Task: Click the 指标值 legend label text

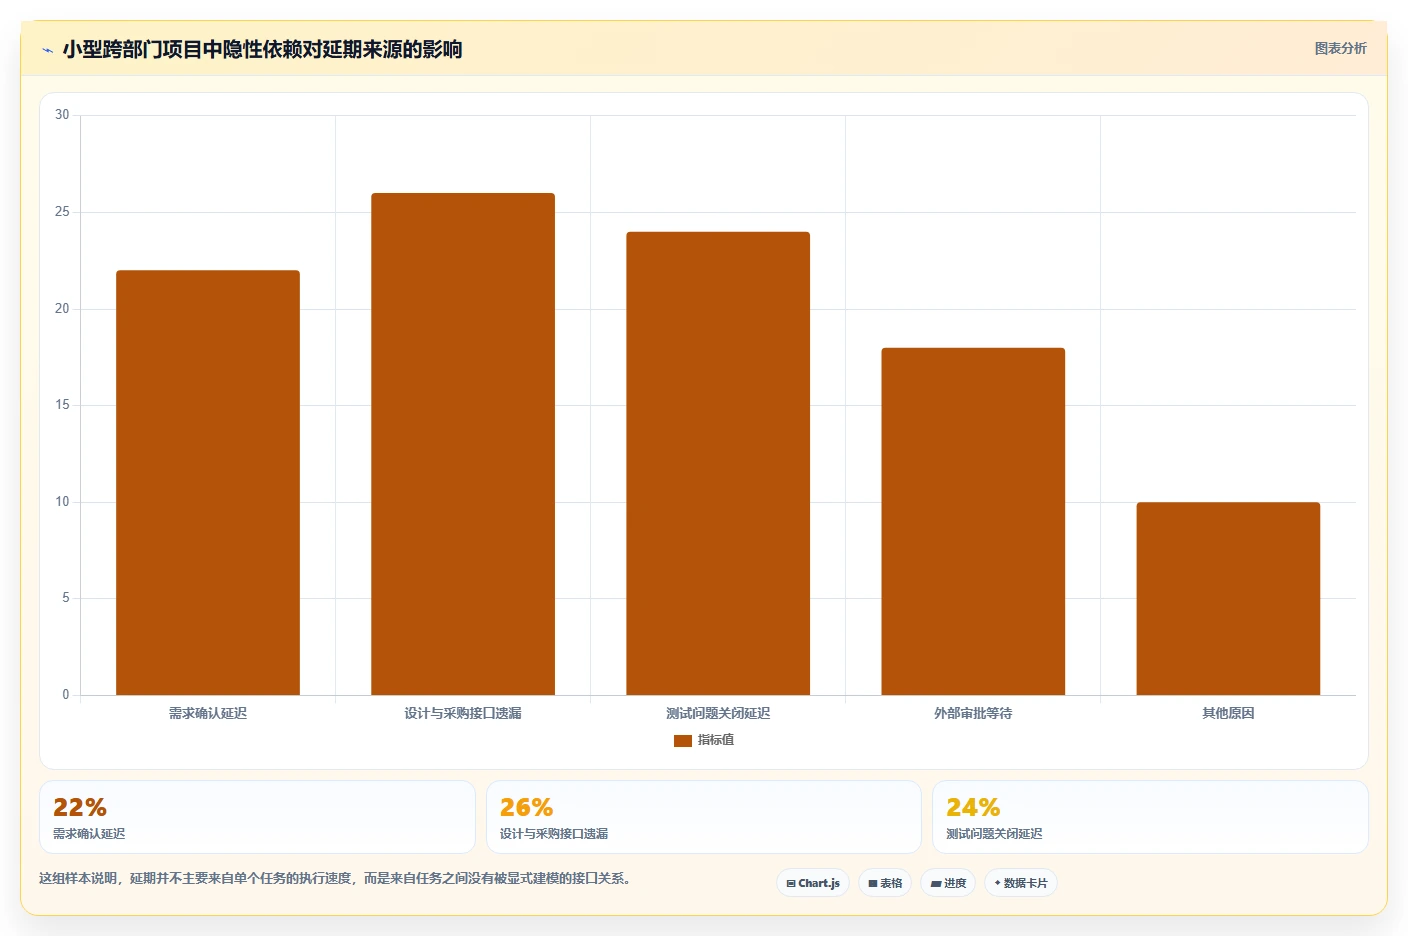Action: click(716, 740)
